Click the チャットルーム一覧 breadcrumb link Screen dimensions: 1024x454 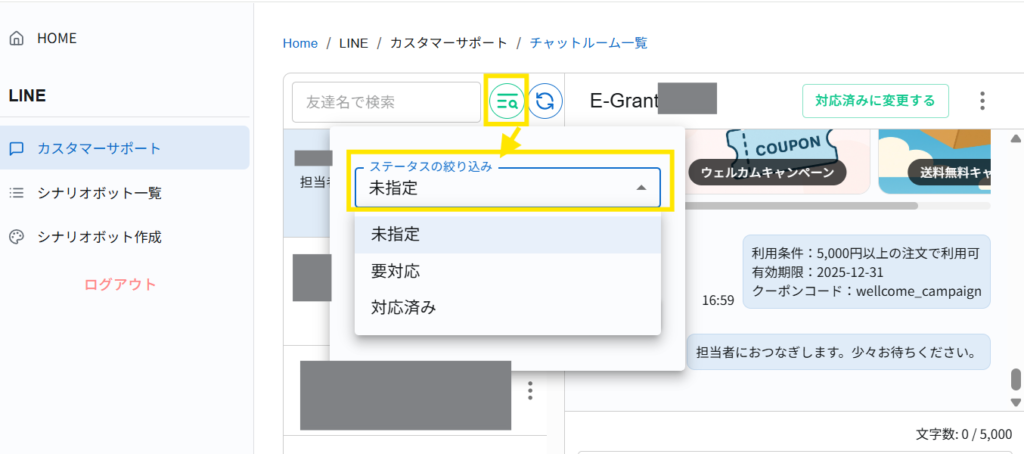(588, 43)
